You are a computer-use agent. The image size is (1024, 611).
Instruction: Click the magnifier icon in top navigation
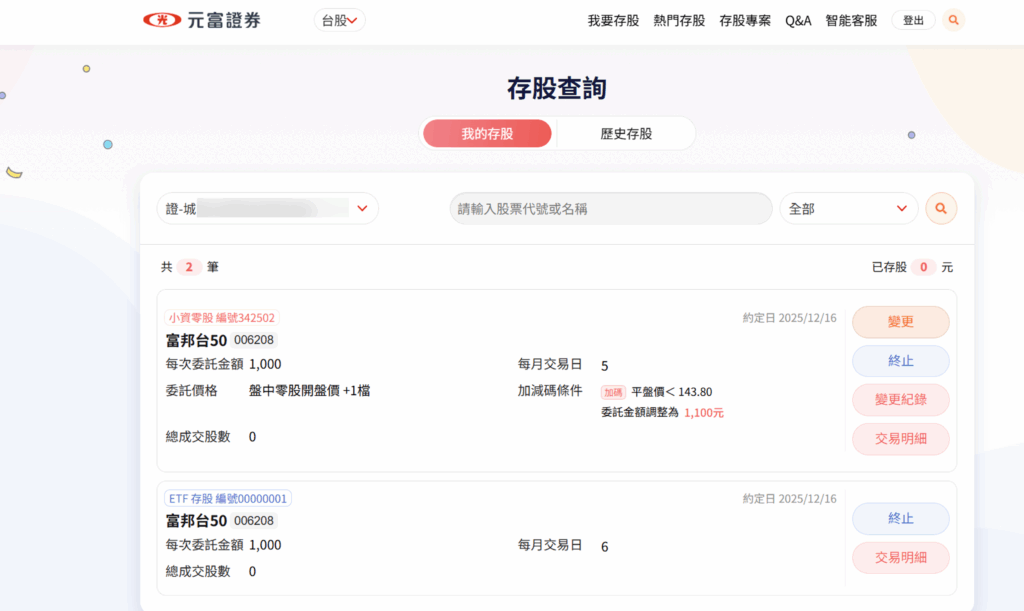[953, 20]
